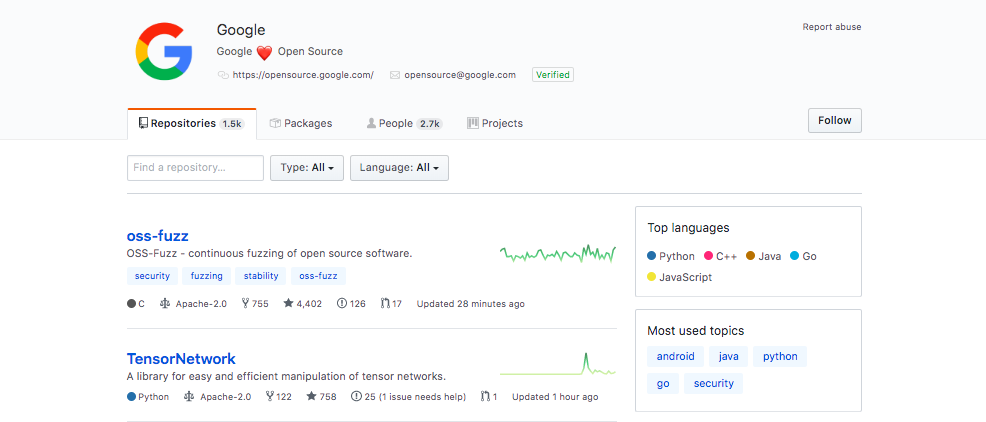Click oss-fuzz pull request icon showing 17
986x422 pixels.
[385, 304]
